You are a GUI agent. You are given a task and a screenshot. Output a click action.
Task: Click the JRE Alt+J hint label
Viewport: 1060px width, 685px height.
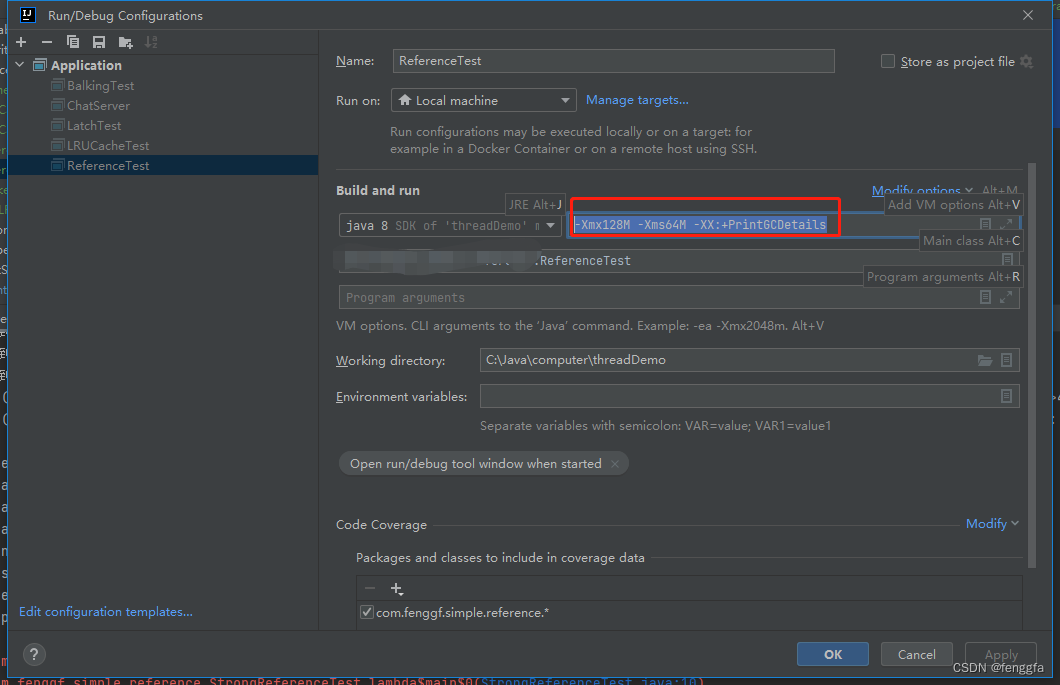[535, 204]
